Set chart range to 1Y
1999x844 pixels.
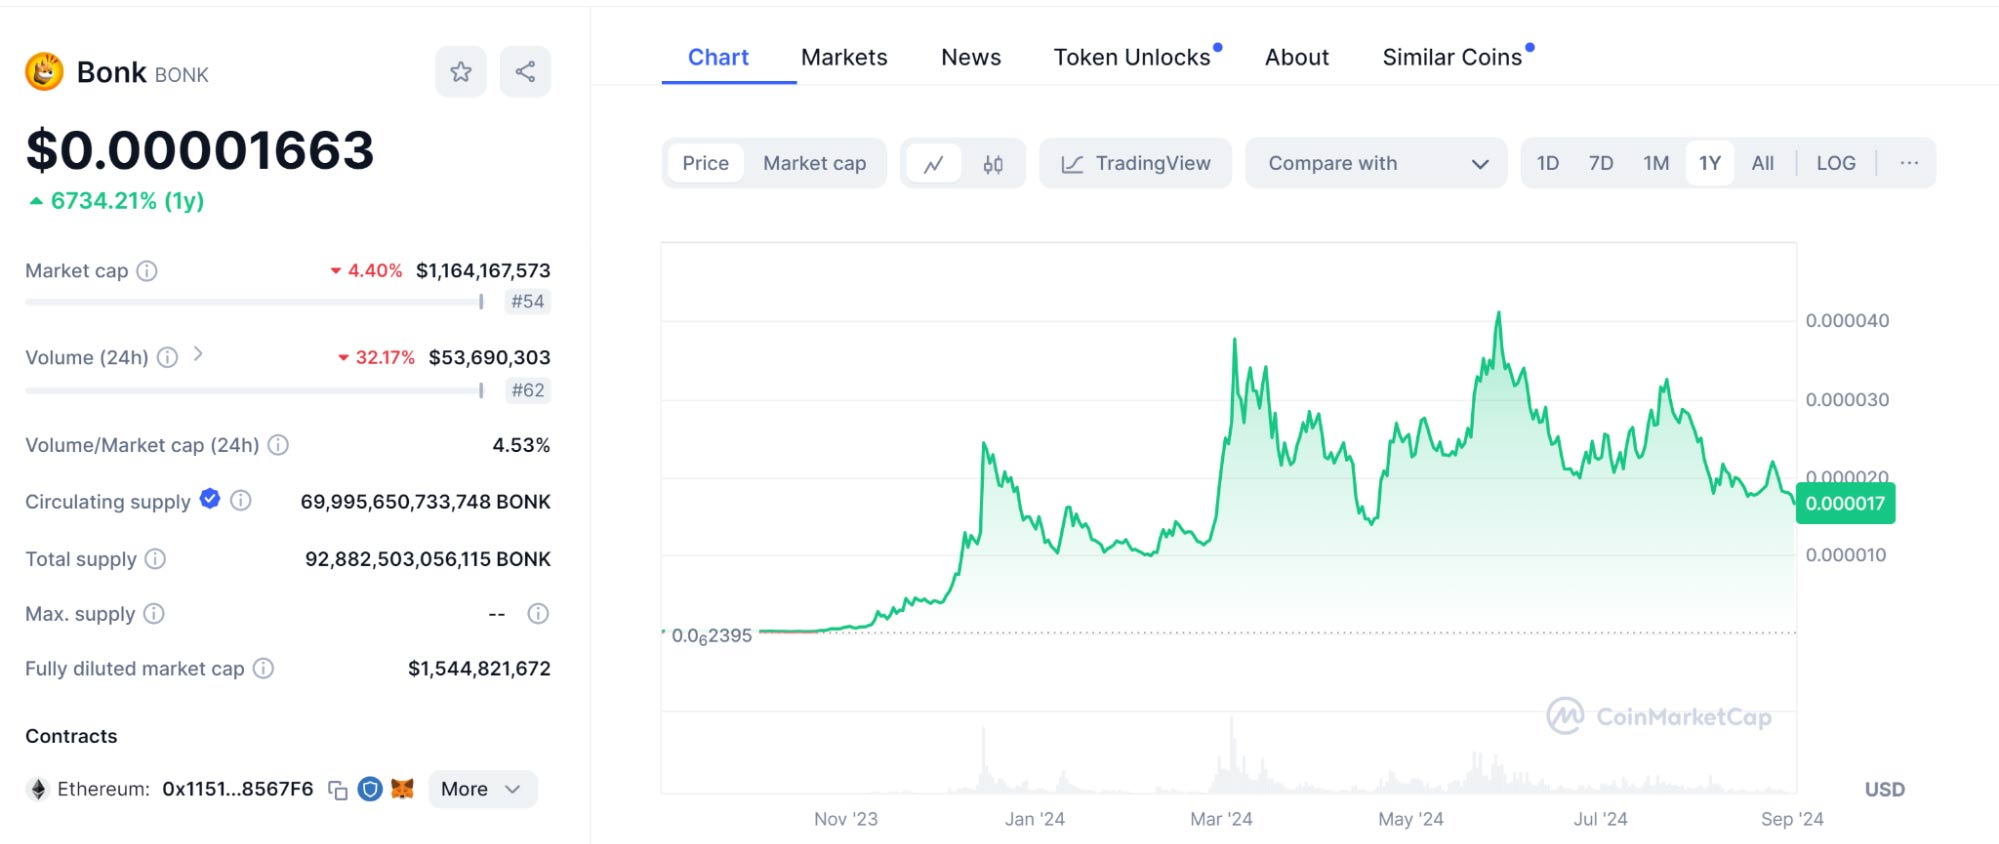[1710, 163]
